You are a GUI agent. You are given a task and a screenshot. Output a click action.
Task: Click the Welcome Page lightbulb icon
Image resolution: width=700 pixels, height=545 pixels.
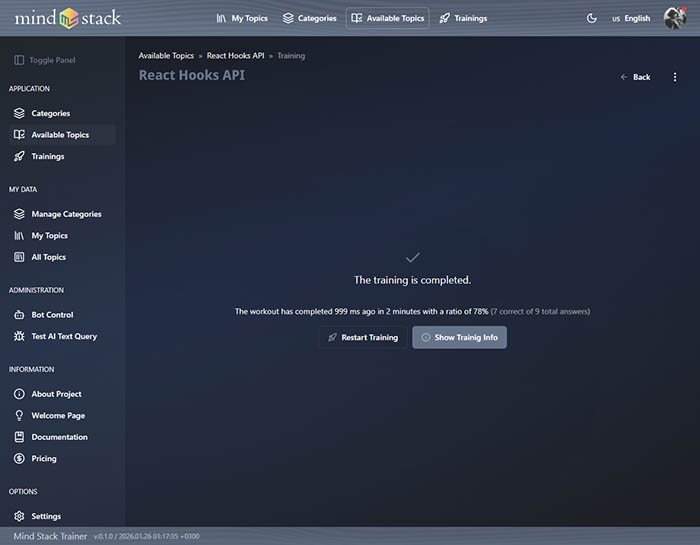pyautogui.click(x=19, y=415)
